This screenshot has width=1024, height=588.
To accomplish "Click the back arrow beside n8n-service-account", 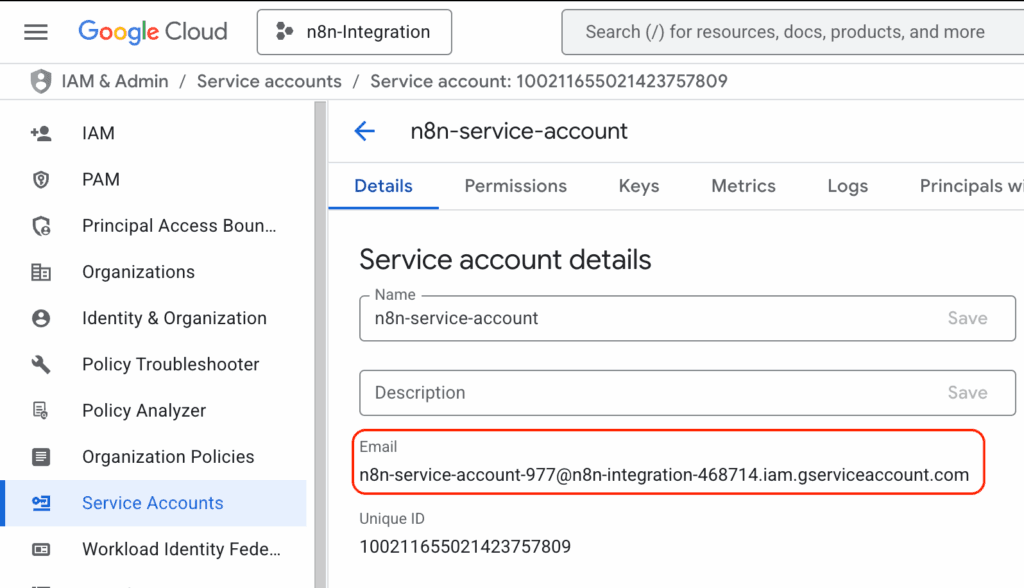I will 365,131.
